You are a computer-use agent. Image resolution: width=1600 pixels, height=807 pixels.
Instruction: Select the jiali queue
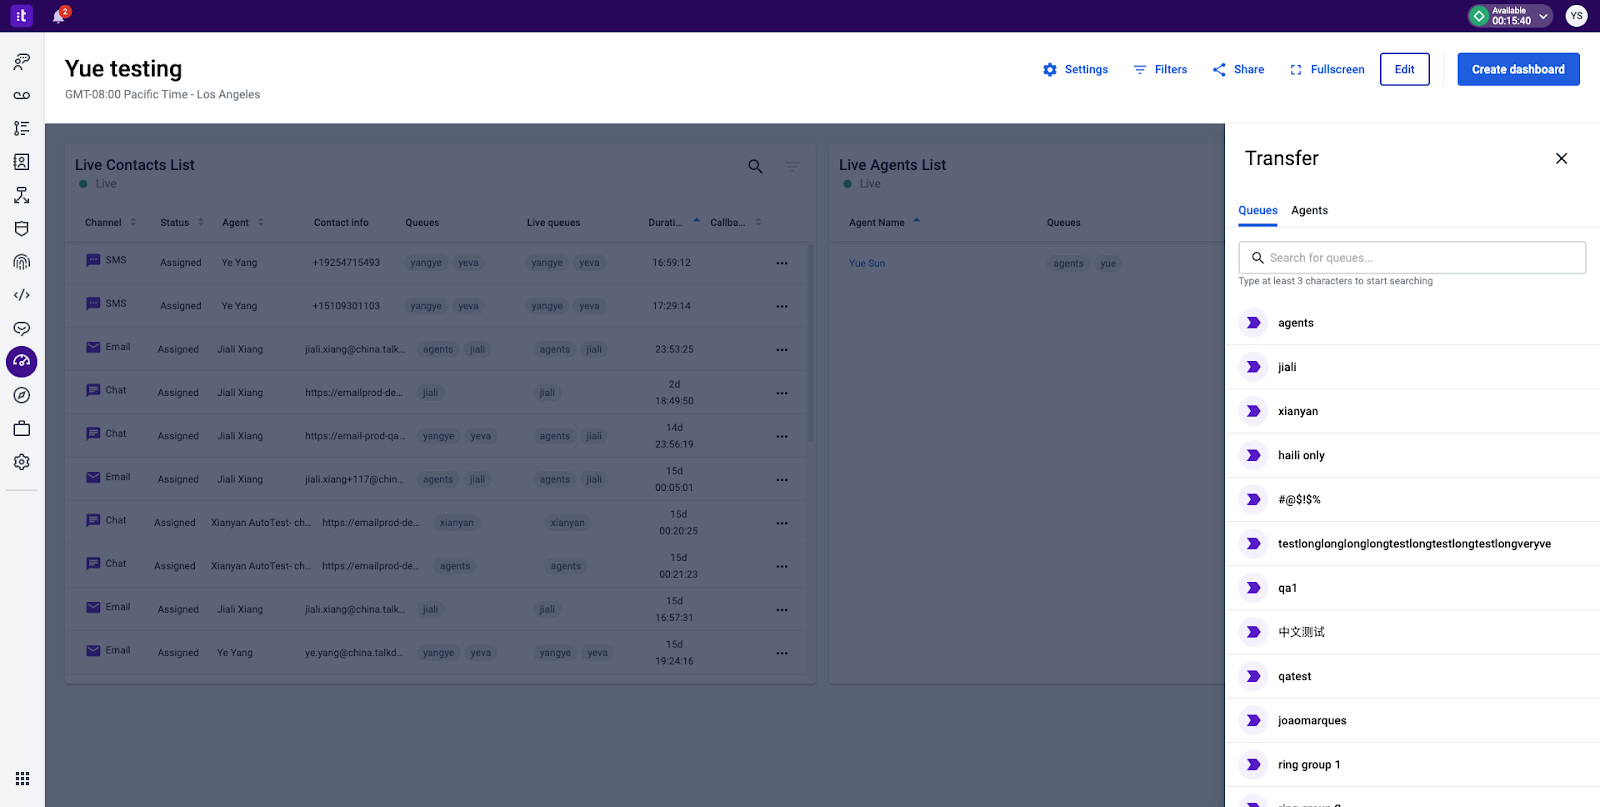[x=1412, y=367]
